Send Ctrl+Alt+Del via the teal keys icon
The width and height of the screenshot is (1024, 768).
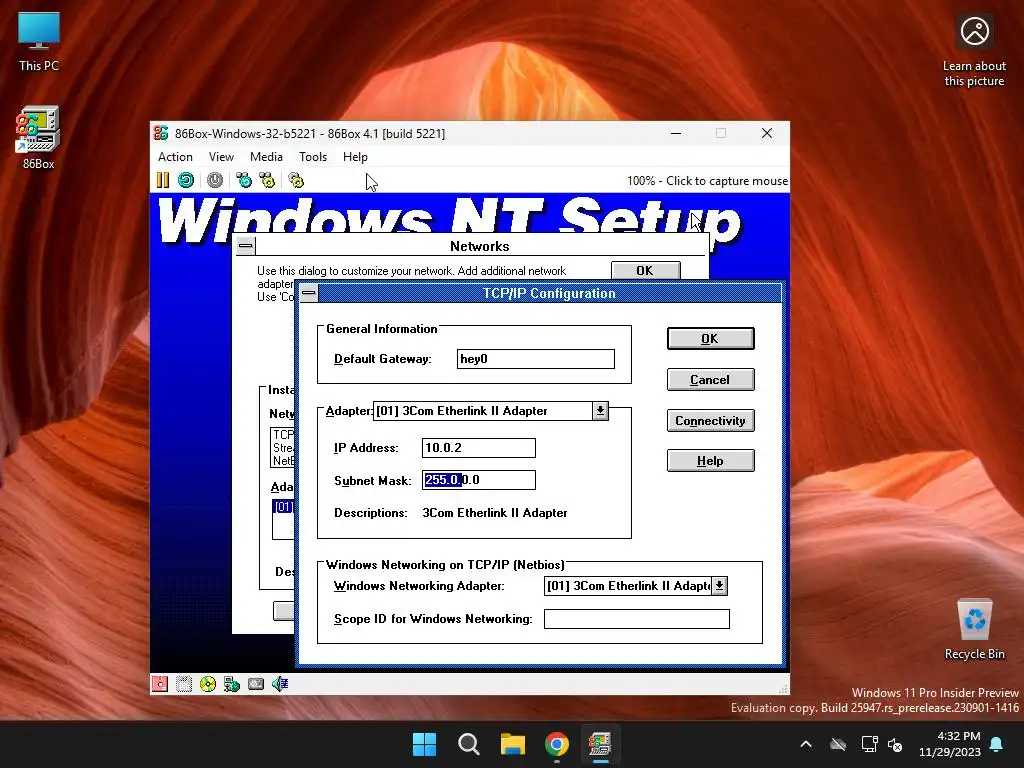[244, 180]
